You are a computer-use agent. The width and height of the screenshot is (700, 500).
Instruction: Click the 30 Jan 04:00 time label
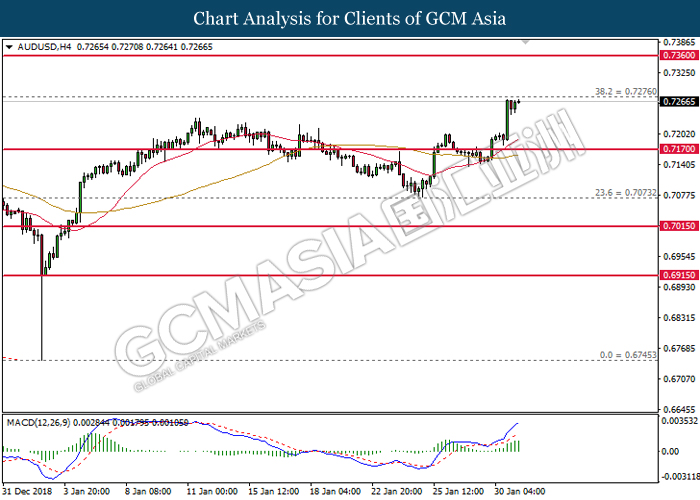pyautogui.click(x=520, y=492)
